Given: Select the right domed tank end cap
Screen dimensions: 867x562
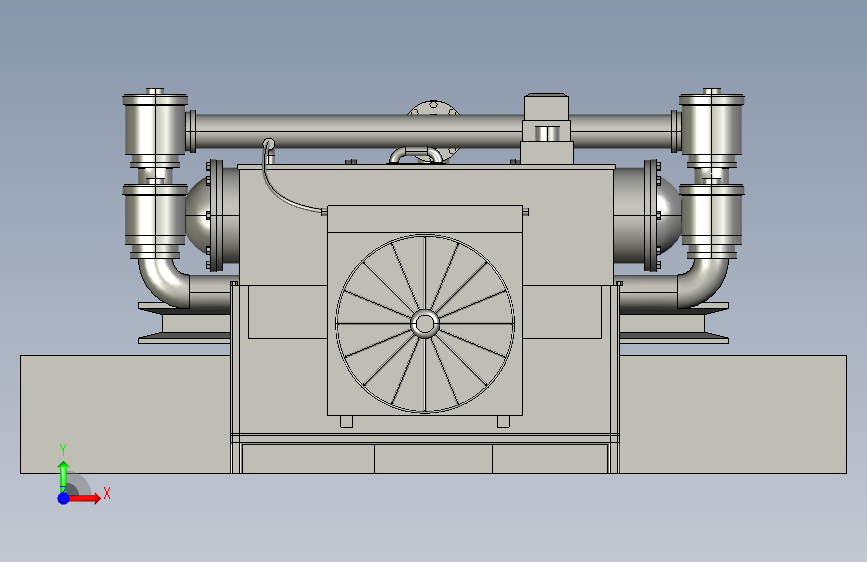Looking at the screenshot, I should pos(670,216).
